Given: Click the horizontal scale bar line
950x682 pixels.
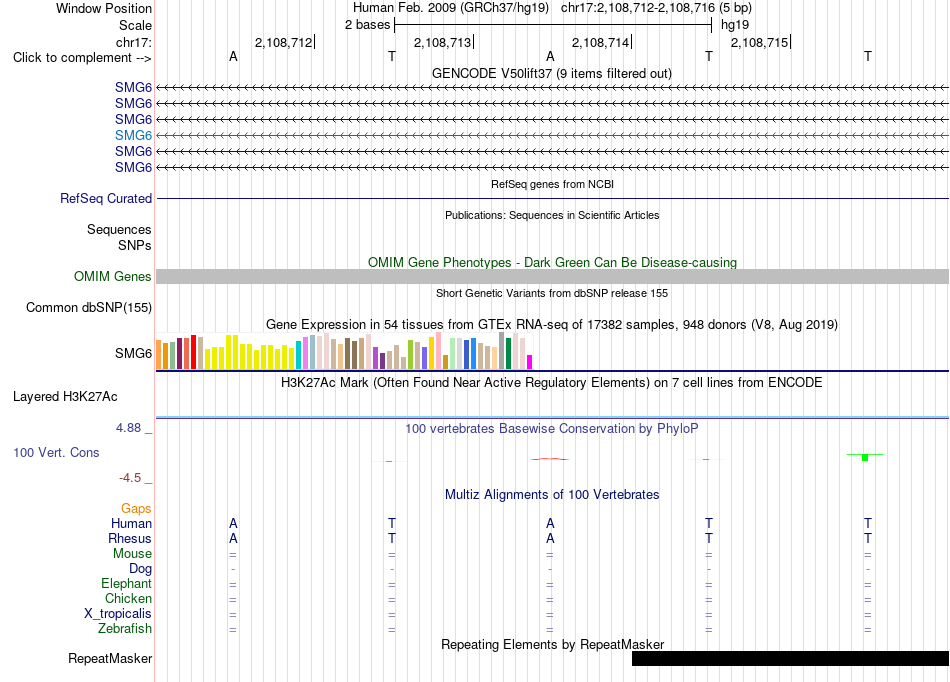Looking at the screenshot, I should click(x=553, y=25).
